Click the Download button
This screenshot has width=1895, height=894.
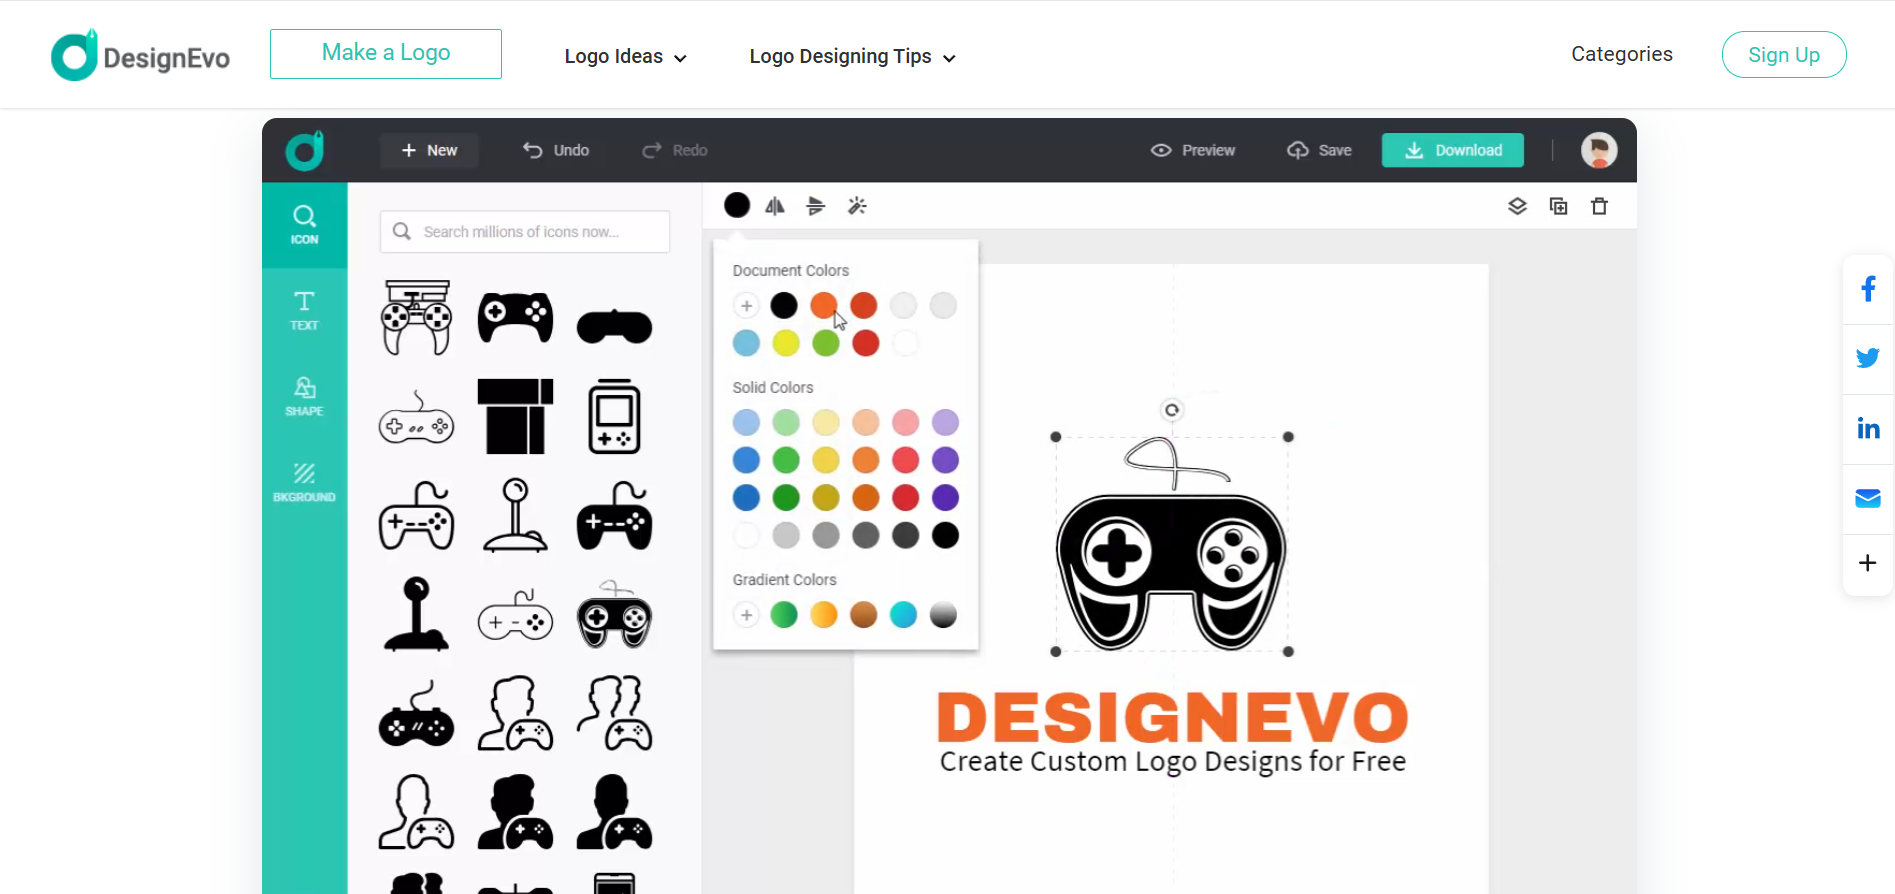tap(1453, 150)
